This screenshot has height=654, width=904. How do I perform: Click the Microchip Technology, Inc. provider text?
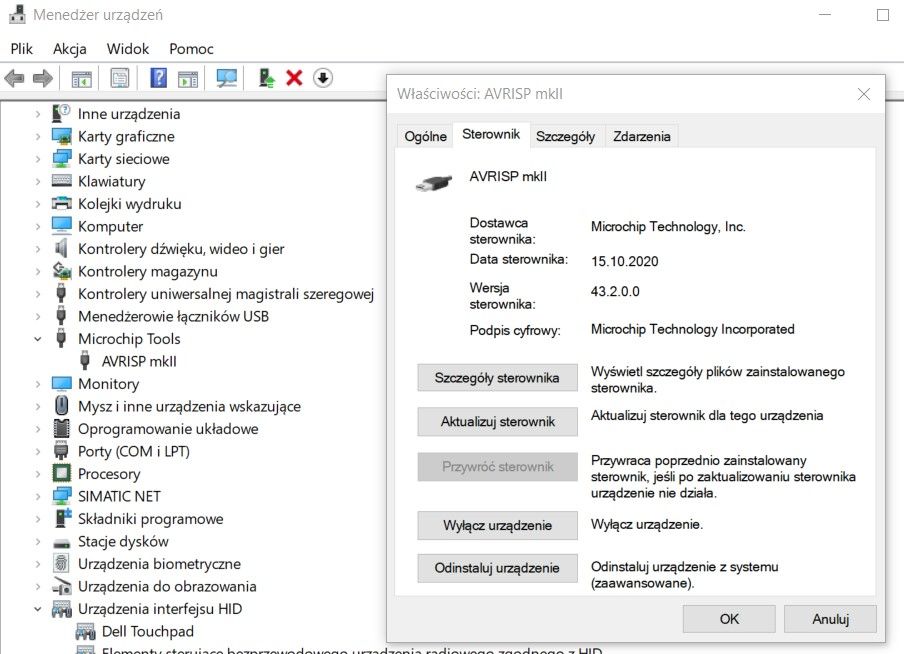668,227
